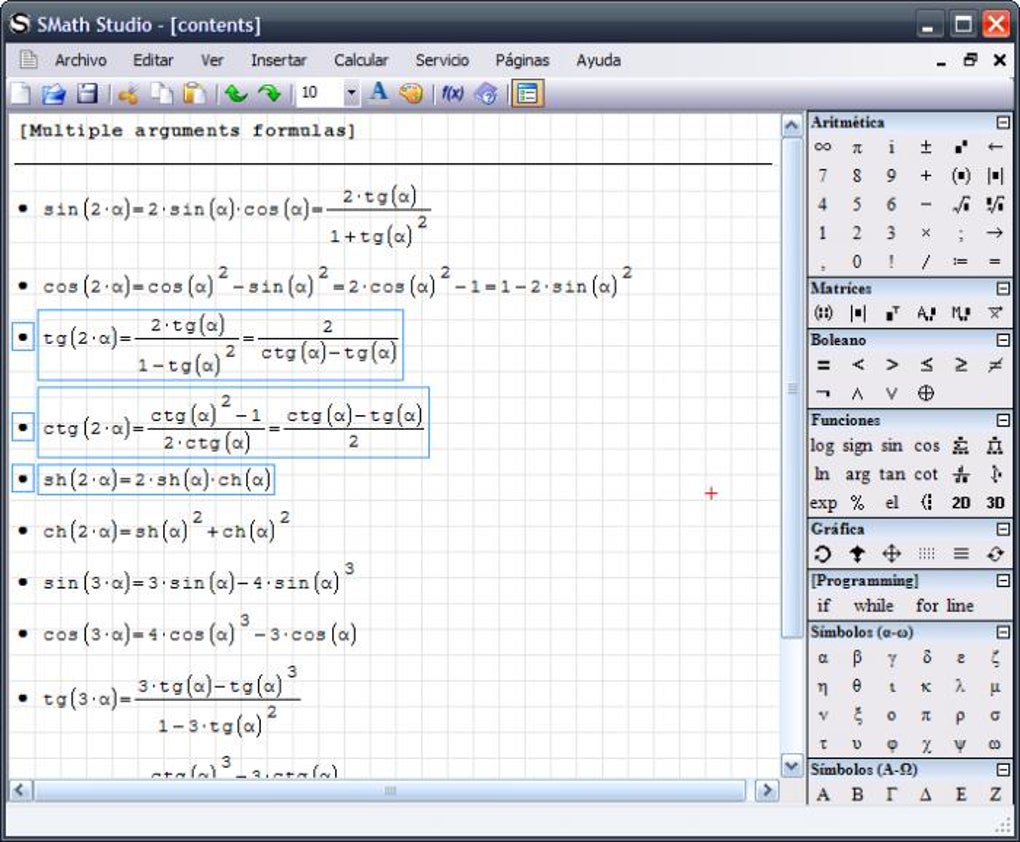The width and height of the screenshot is (1020, 842).
Task: Insert the exp function
Action: pos(823,504)
